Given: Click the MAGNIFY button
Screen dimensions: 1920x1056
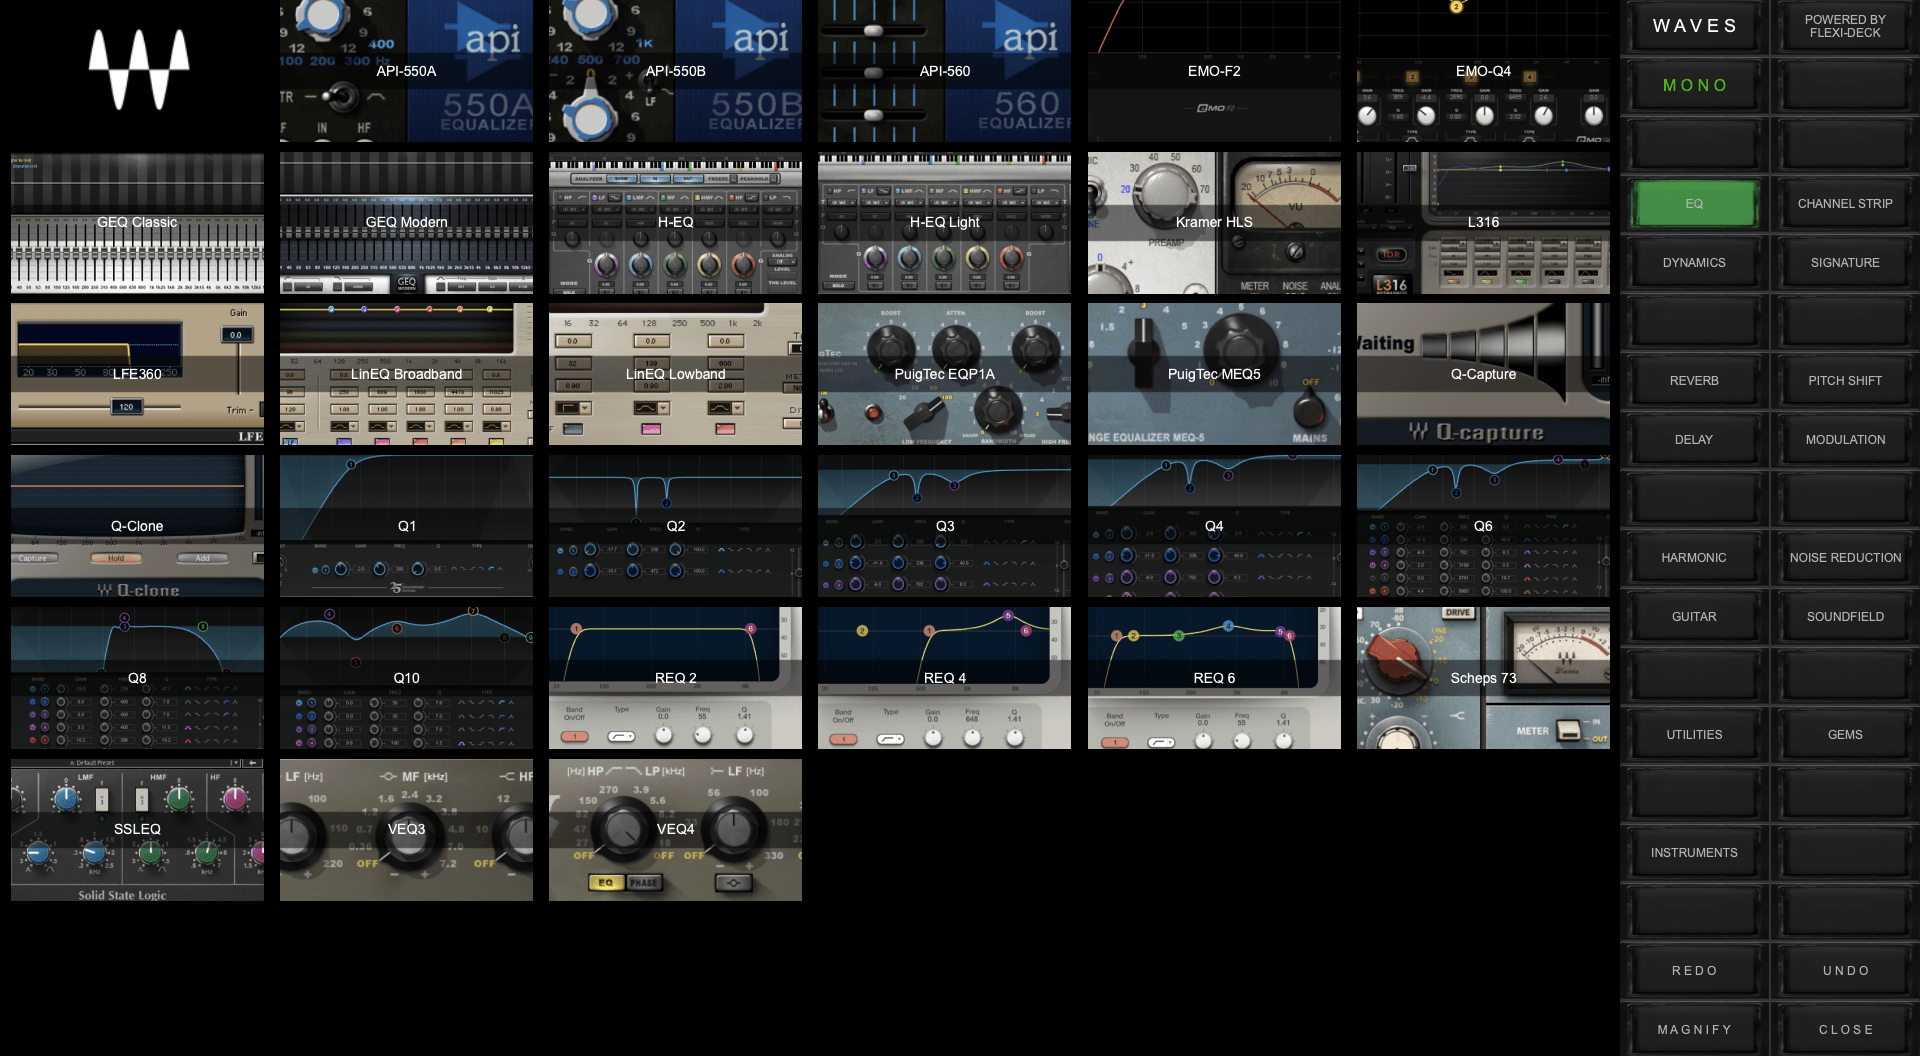Looking at the screenshot, I should click(x=1694, y=1030).
